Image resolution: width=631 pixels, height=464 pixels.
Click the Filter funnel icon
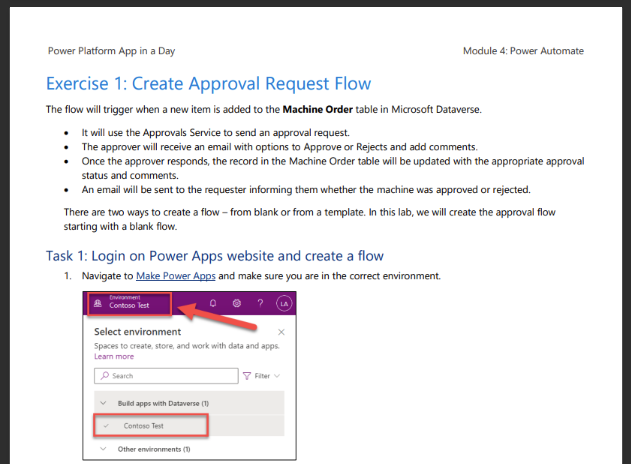click(247, 376)
